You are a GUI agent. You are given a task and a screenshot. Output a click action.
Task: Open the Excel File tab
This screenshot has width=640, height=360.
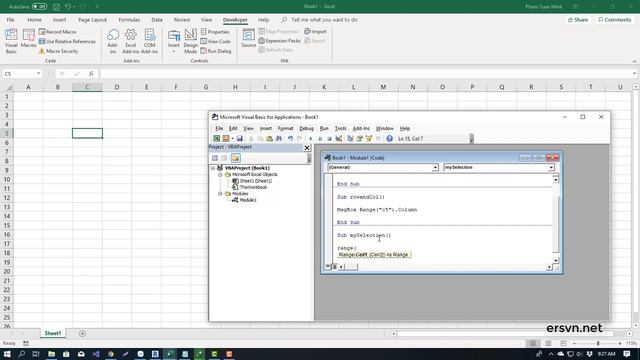coord(11,20)
